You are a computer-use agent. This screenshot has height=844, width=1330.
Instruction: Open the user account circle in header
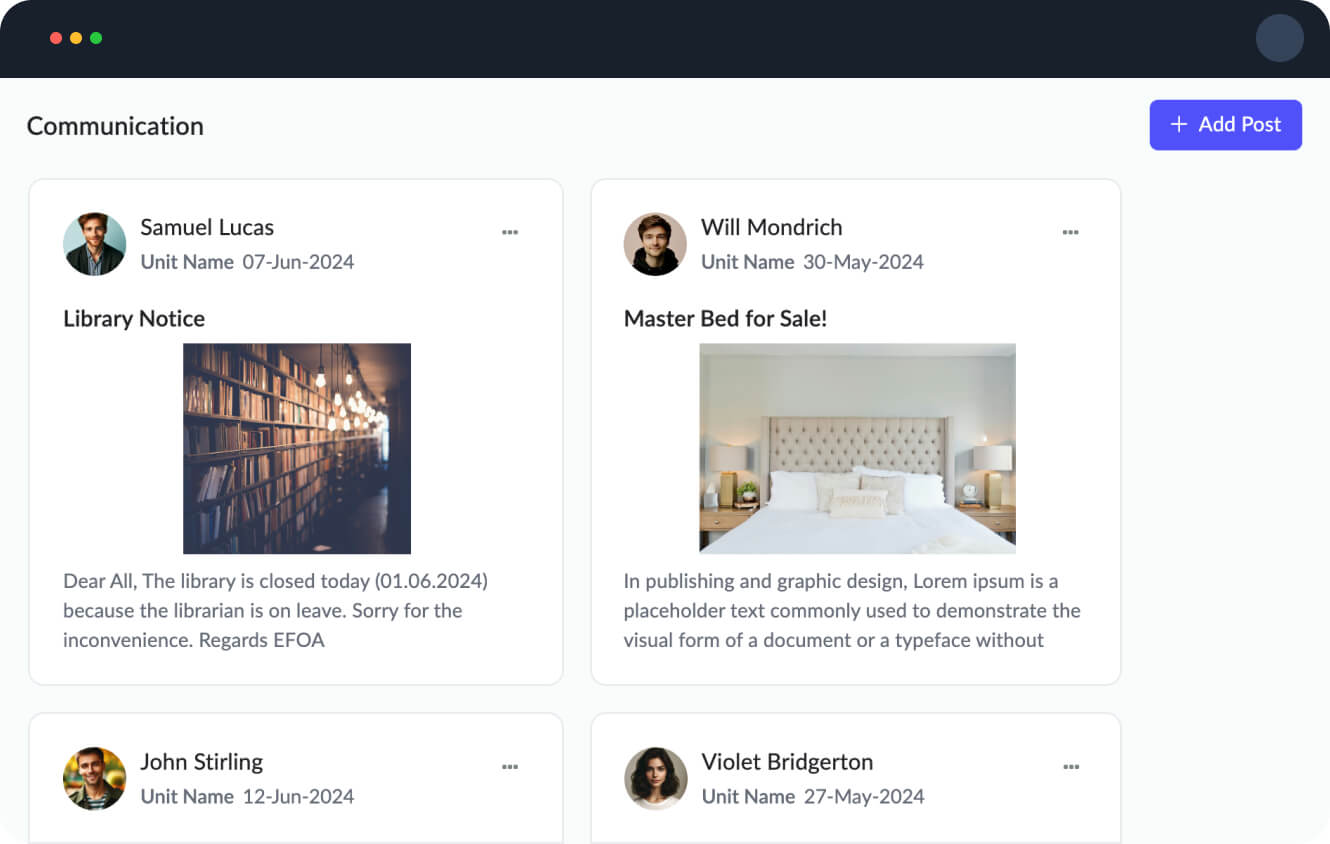(1279, 39)
